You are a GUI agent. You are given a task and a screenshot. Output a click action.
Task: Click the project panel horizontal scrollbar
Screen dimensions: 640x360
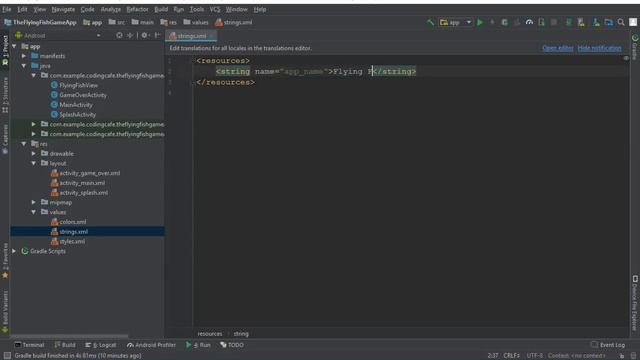(69, 337)
